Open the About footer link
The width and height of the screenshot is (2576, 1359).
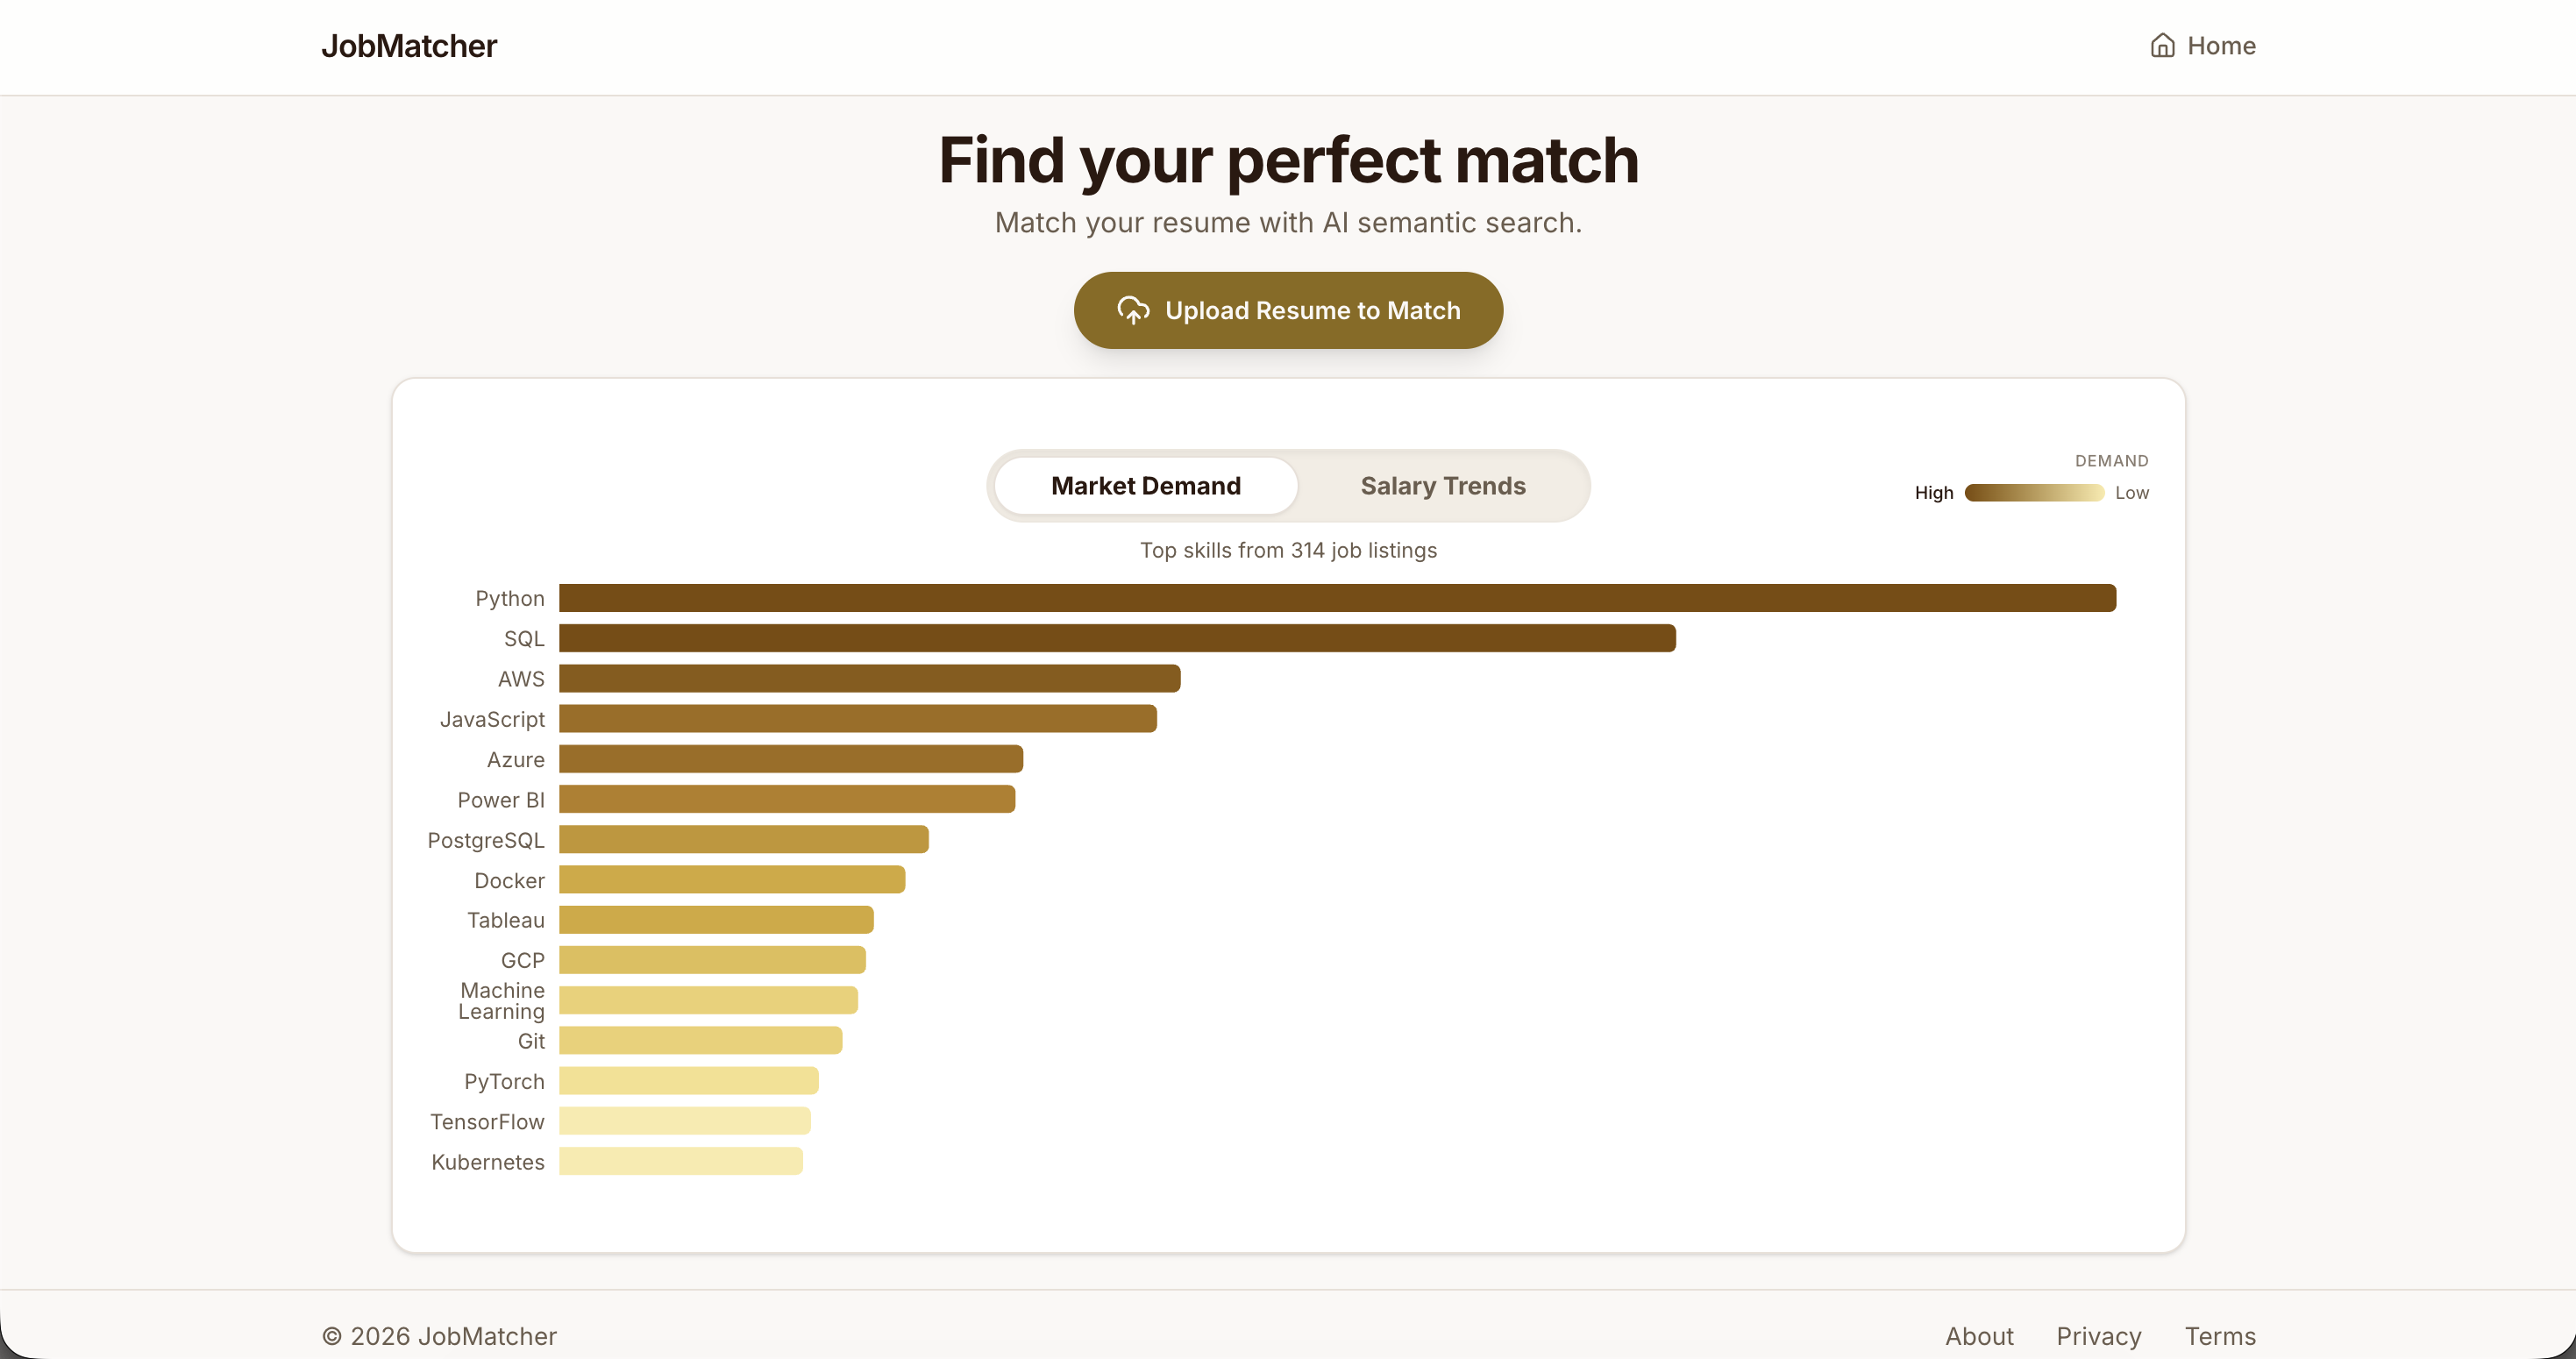[1978, 1336]
